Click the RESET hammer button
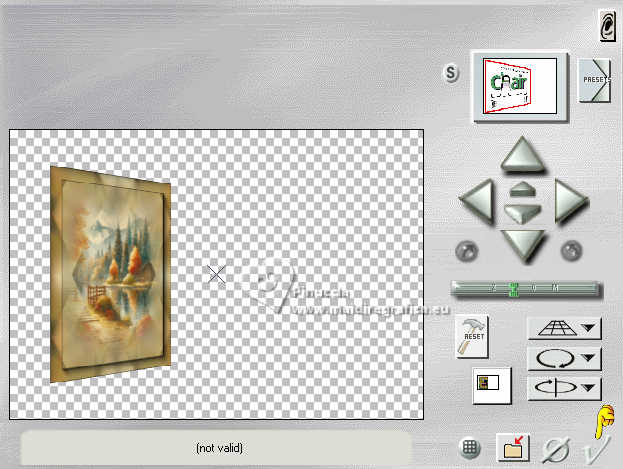Image resolution: width=623 pixels, height=469 pixels. [472, 337]
